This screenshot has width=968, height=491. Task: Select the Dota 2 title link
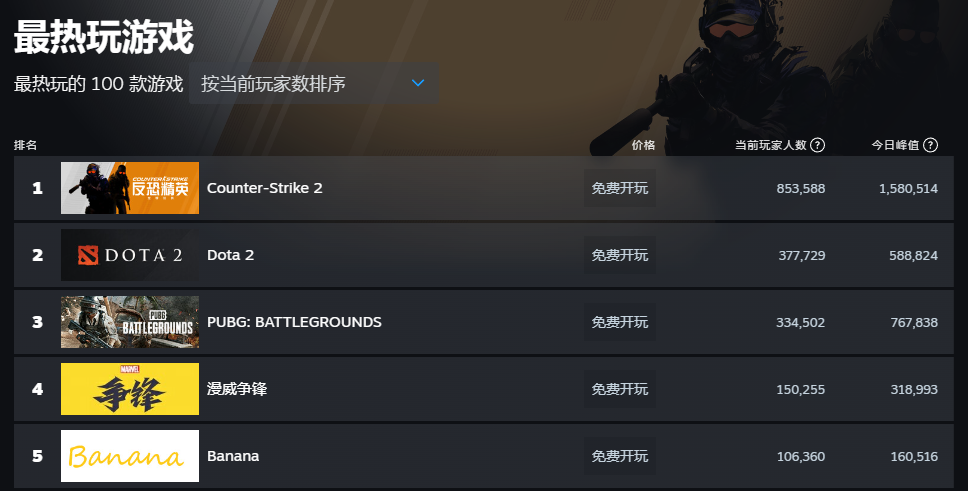tap(230, 255)
